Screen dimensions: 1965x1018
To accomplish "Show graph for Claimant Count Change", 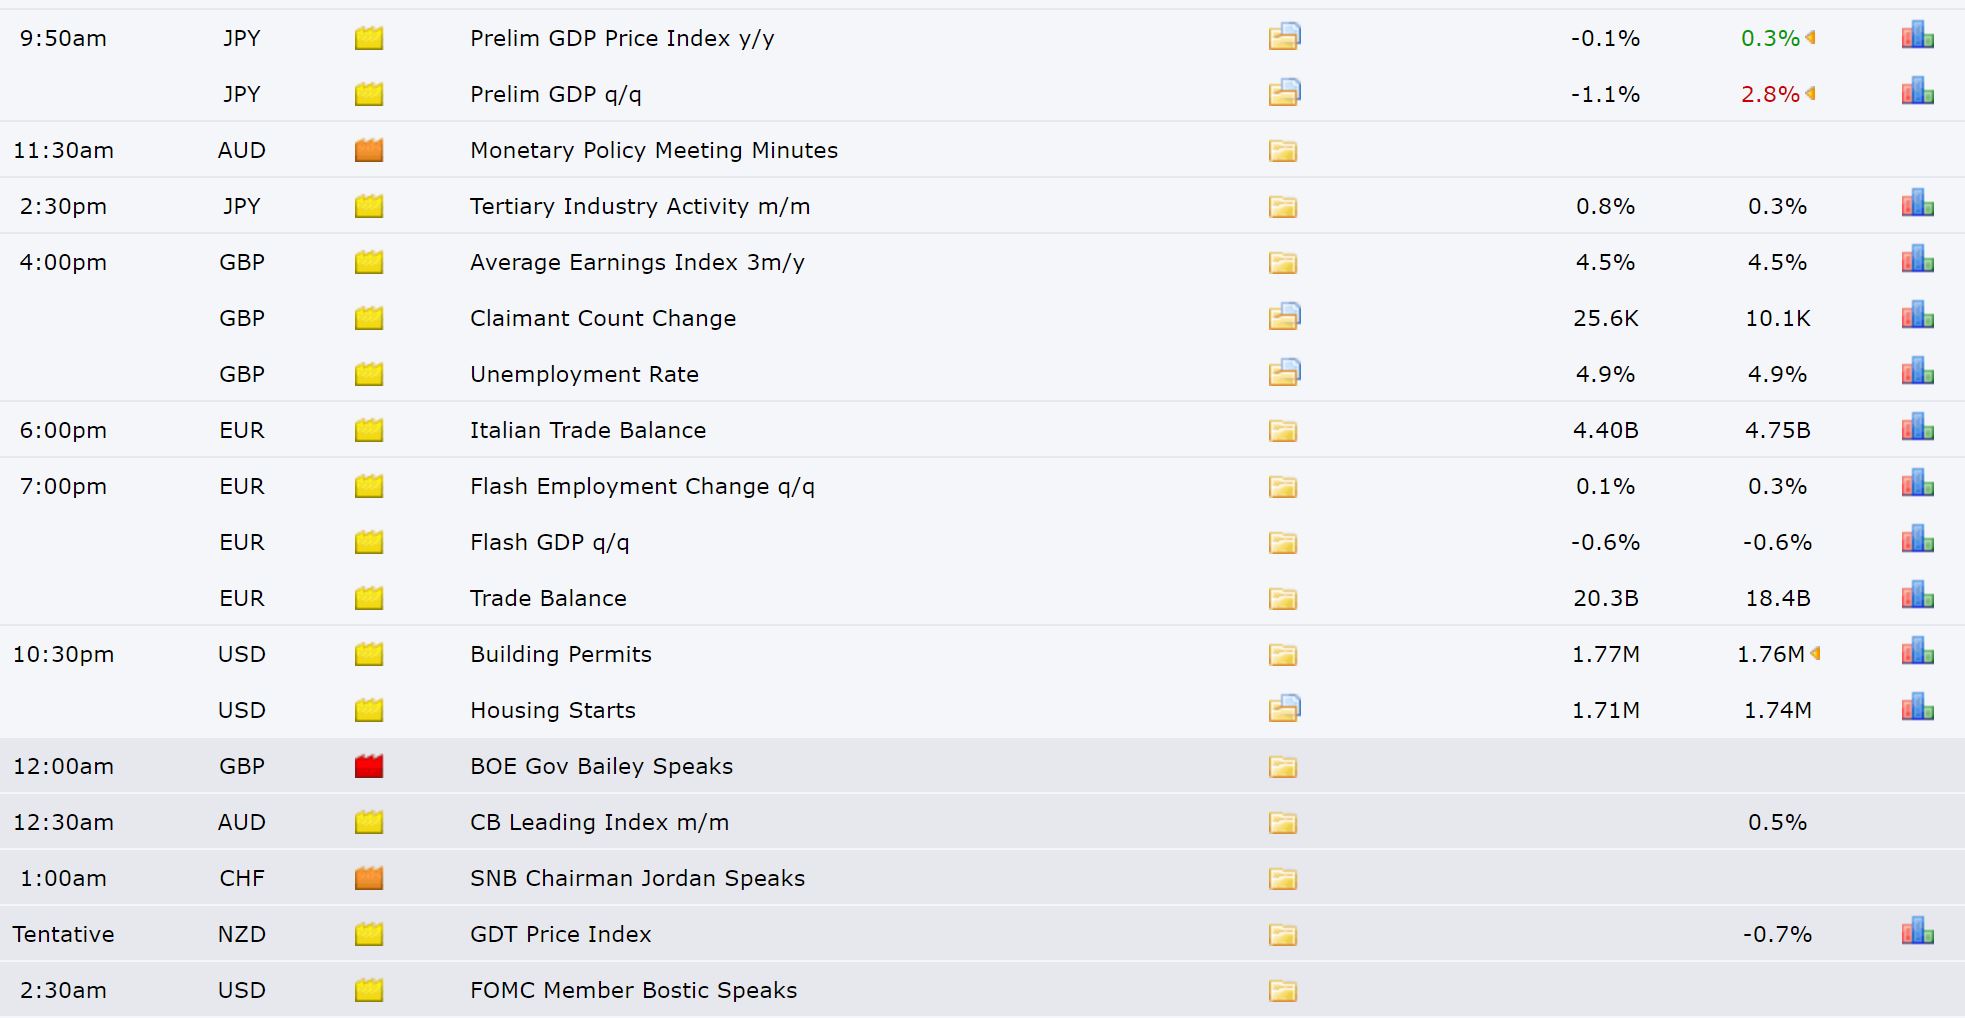I will point(1918,316).
